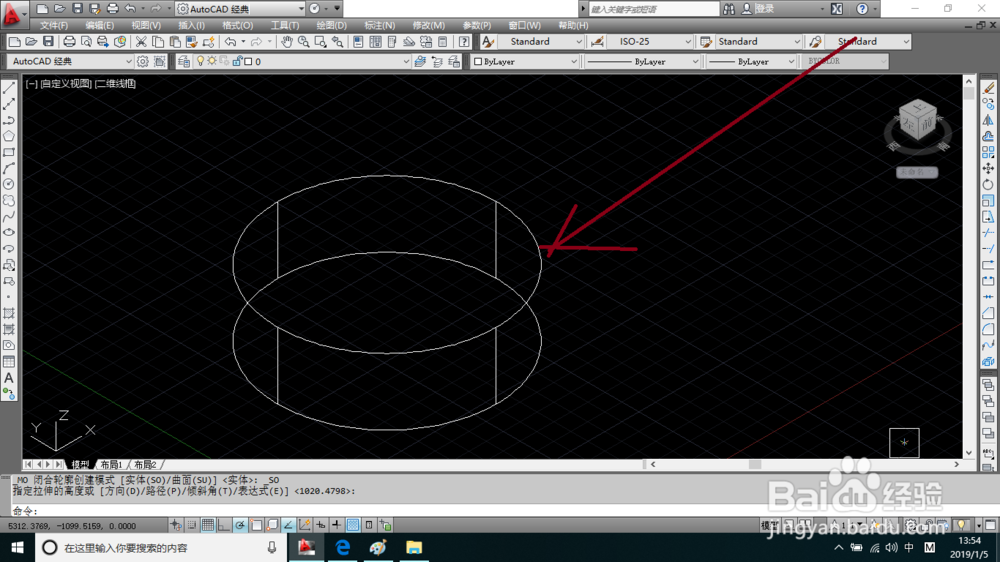Select the Mirror tool in modify toolbar

pos(988,120)
